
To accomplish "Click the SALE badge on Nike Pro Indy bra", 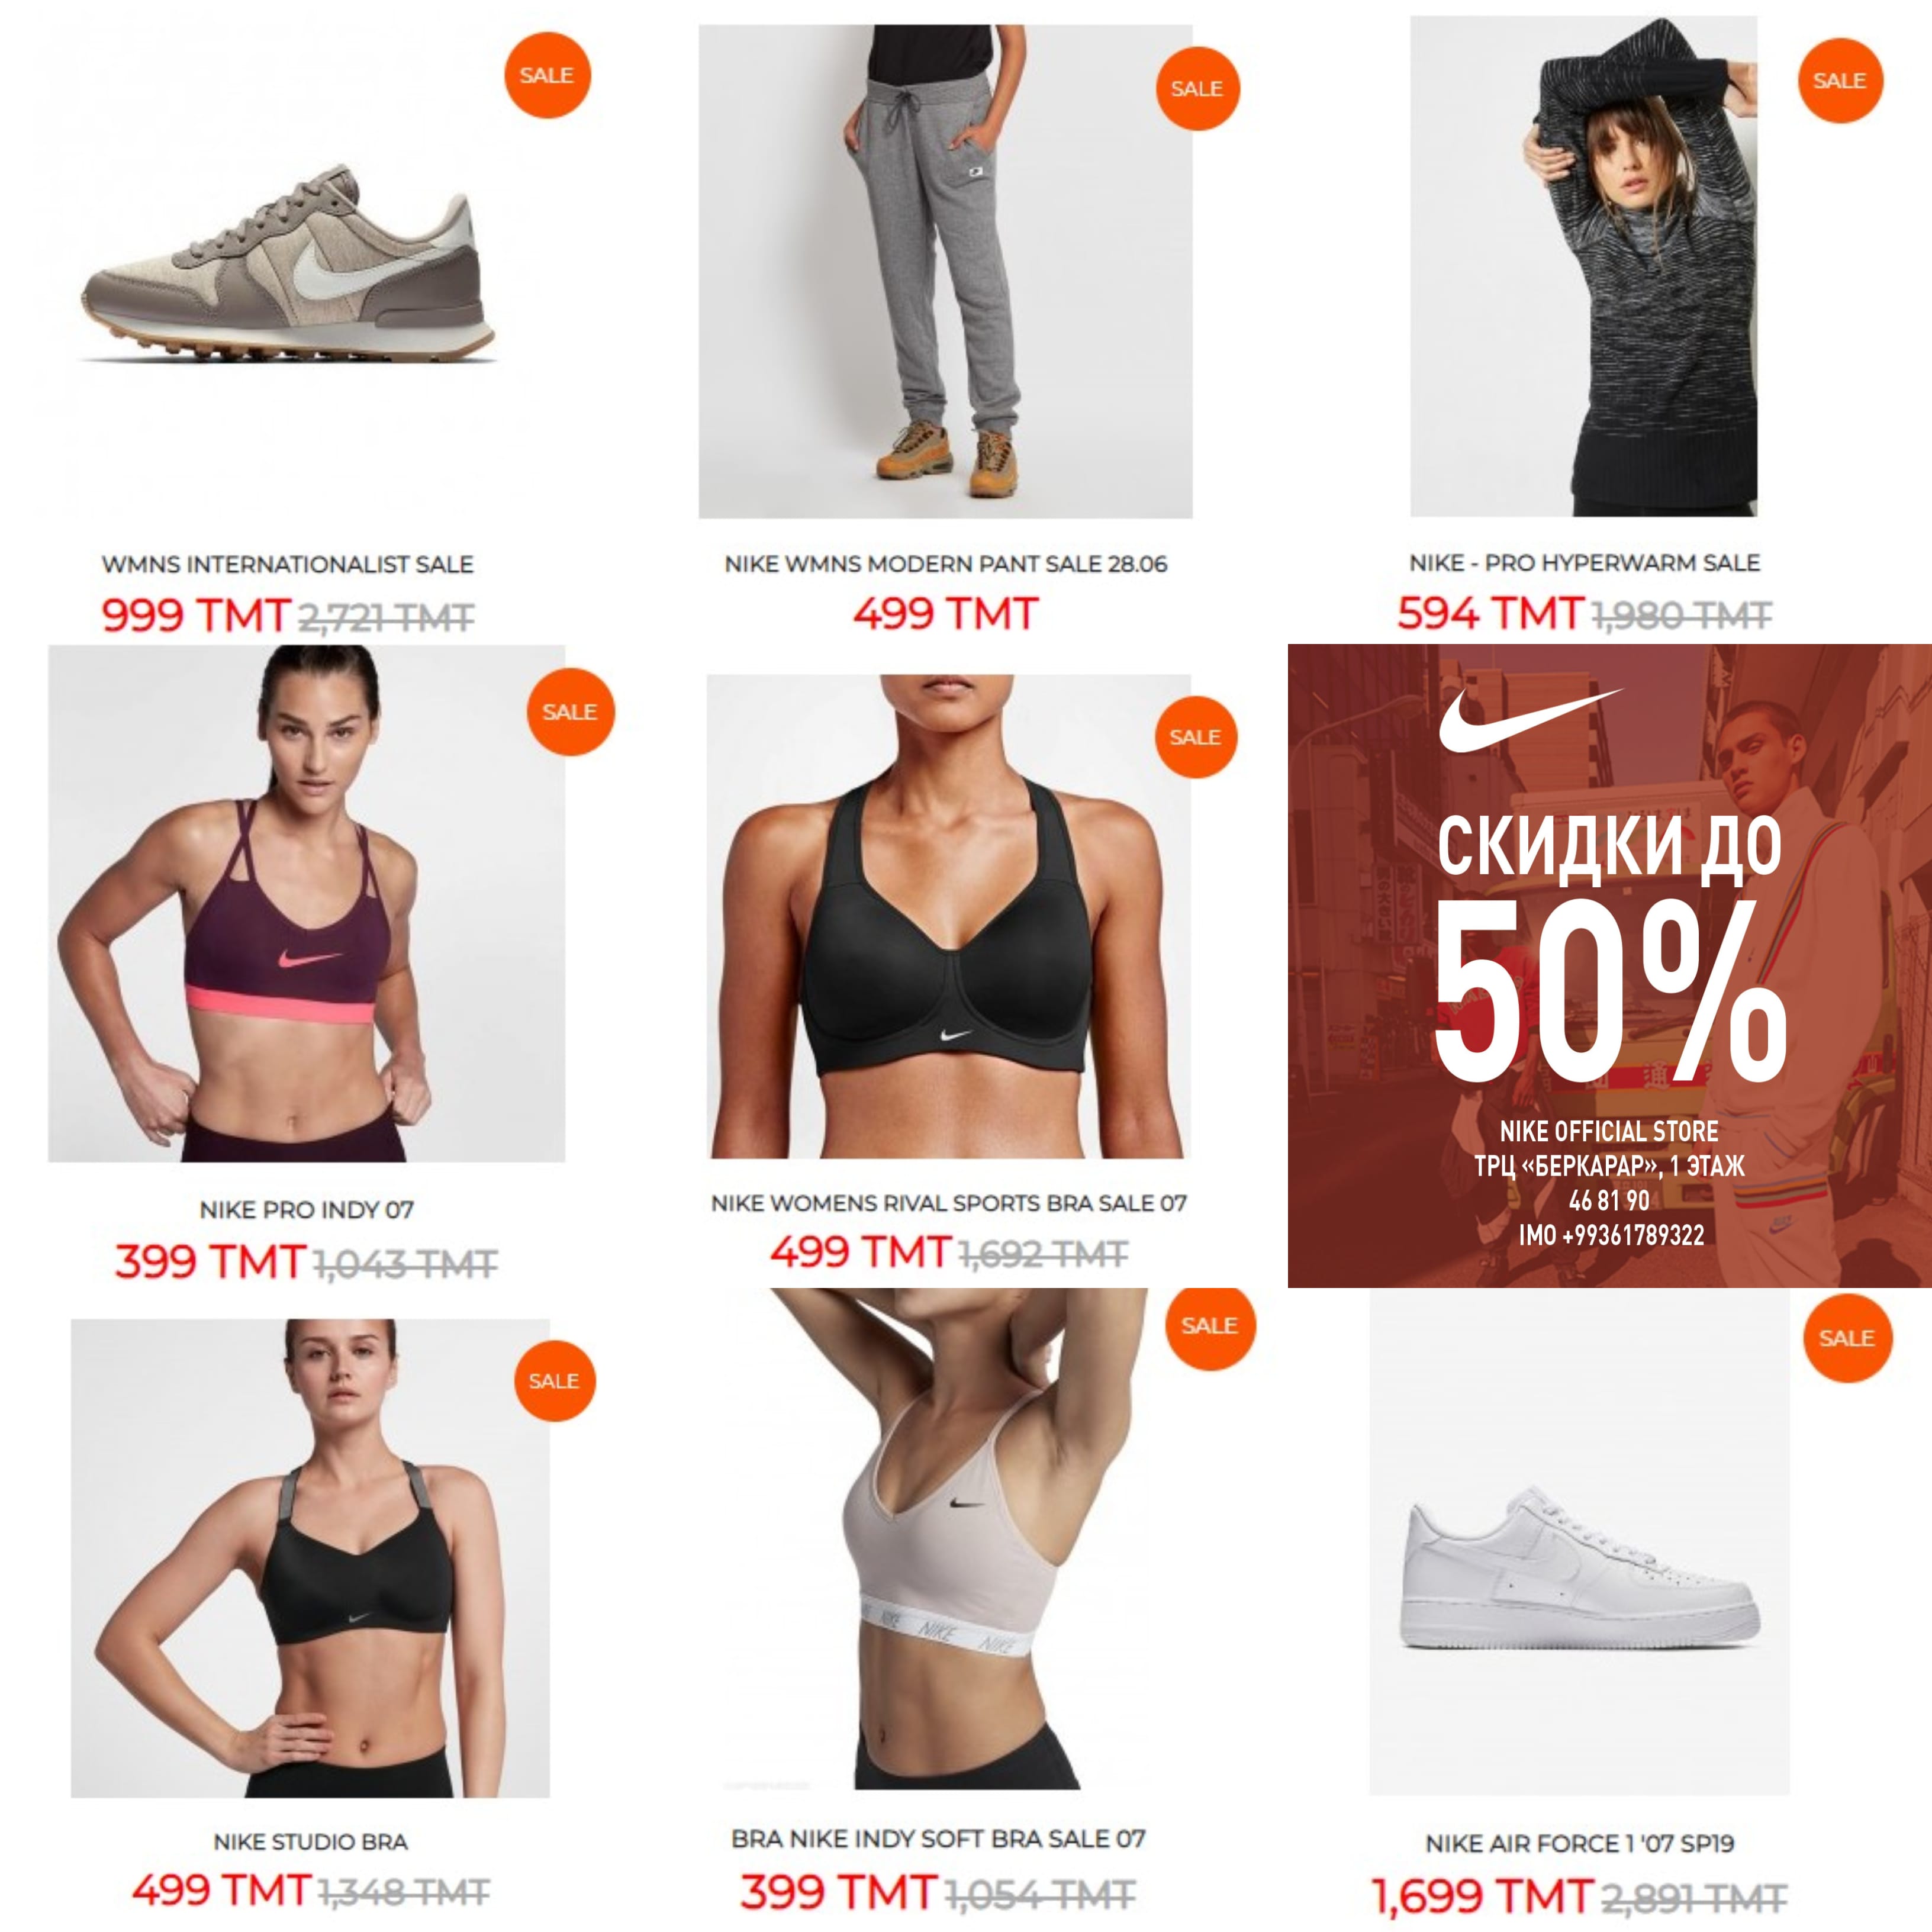I will tap(570, 712).
